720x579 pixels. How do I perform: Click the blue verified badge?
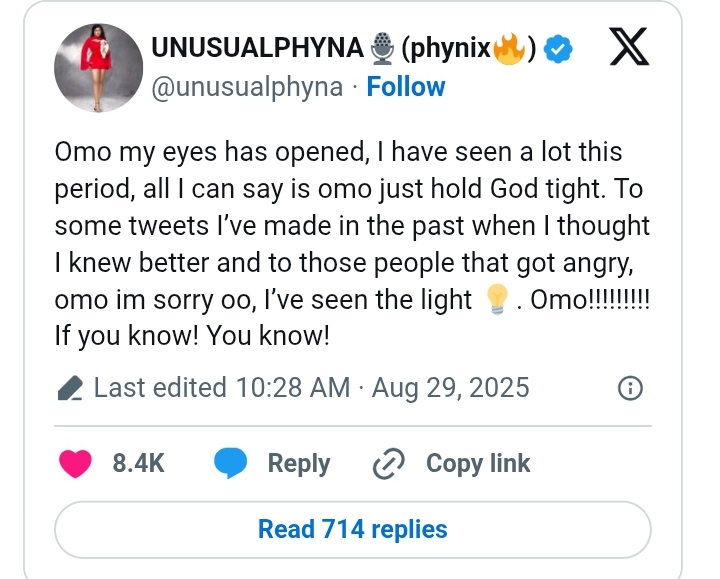[x=557, y=48]
